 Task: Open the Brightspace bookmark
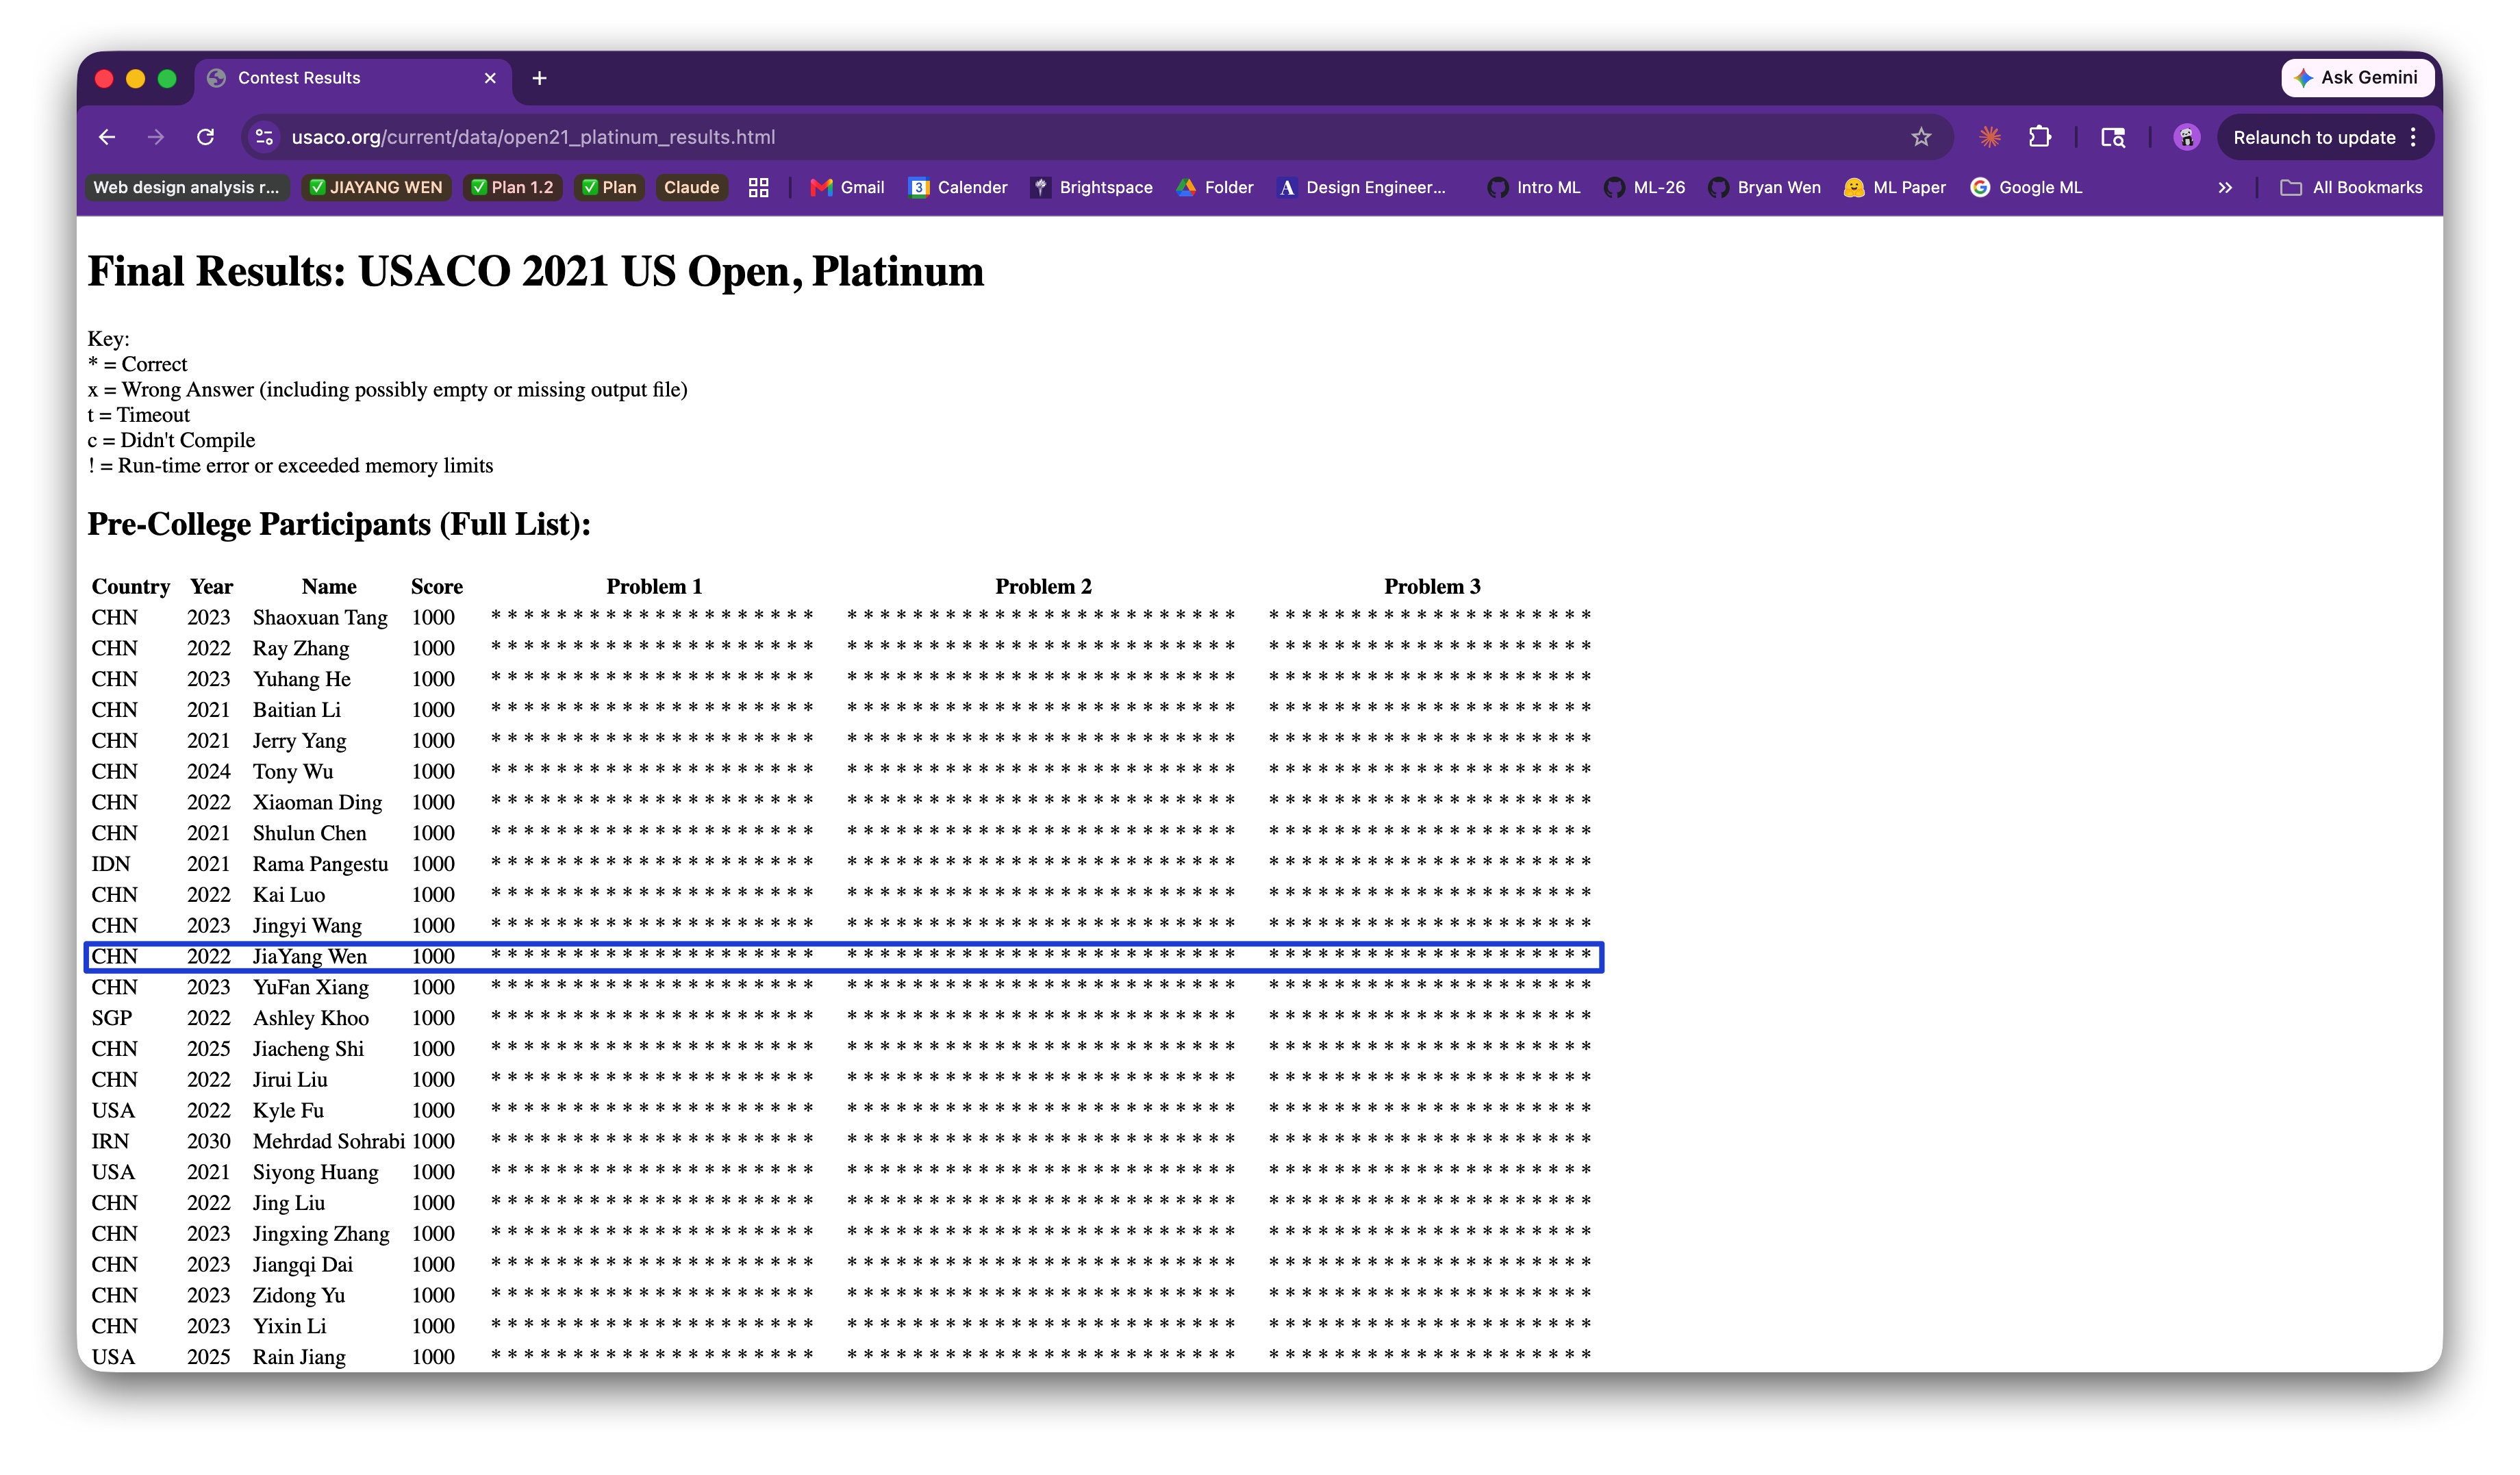pyautogui.click(x=1091, y=187)
